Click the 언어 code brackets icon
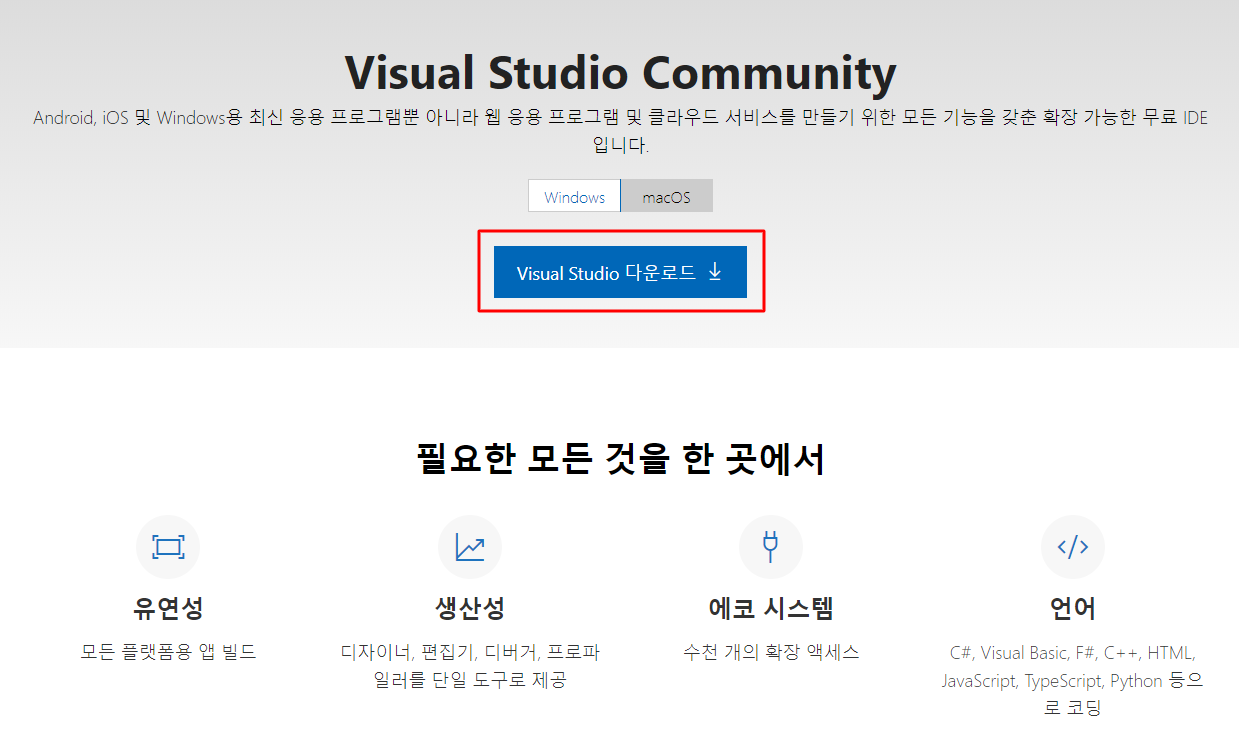 coord(1073,547)
